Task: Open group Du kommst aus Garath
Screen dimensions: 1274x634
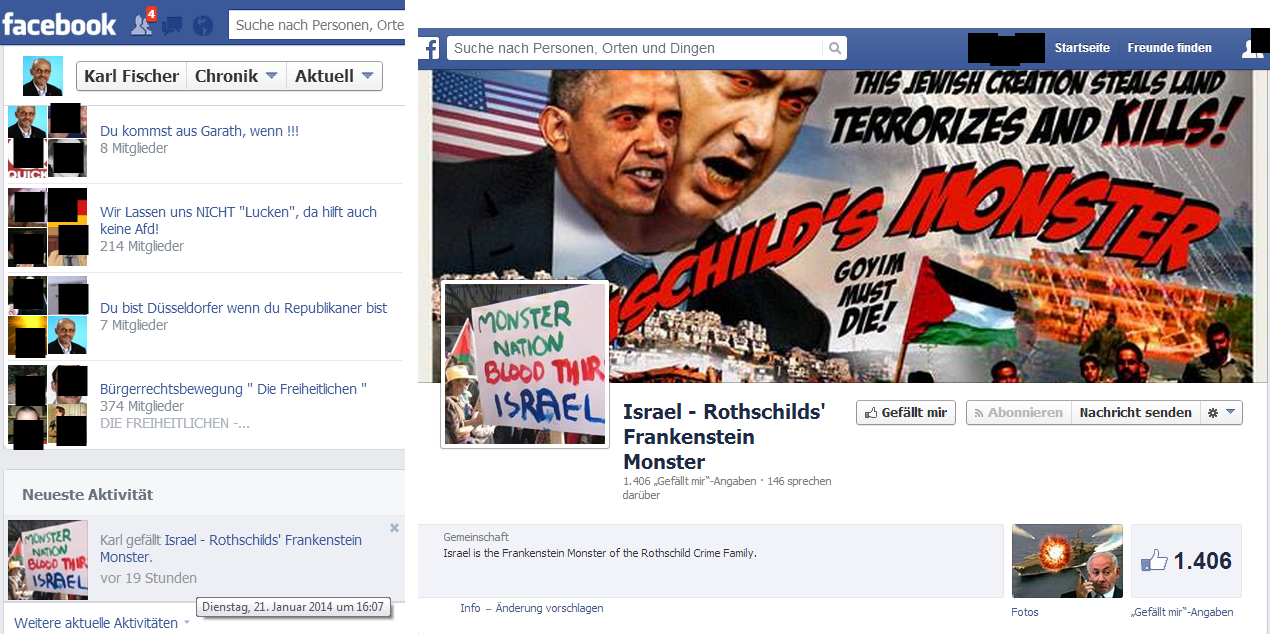Action: pos(199,131)
